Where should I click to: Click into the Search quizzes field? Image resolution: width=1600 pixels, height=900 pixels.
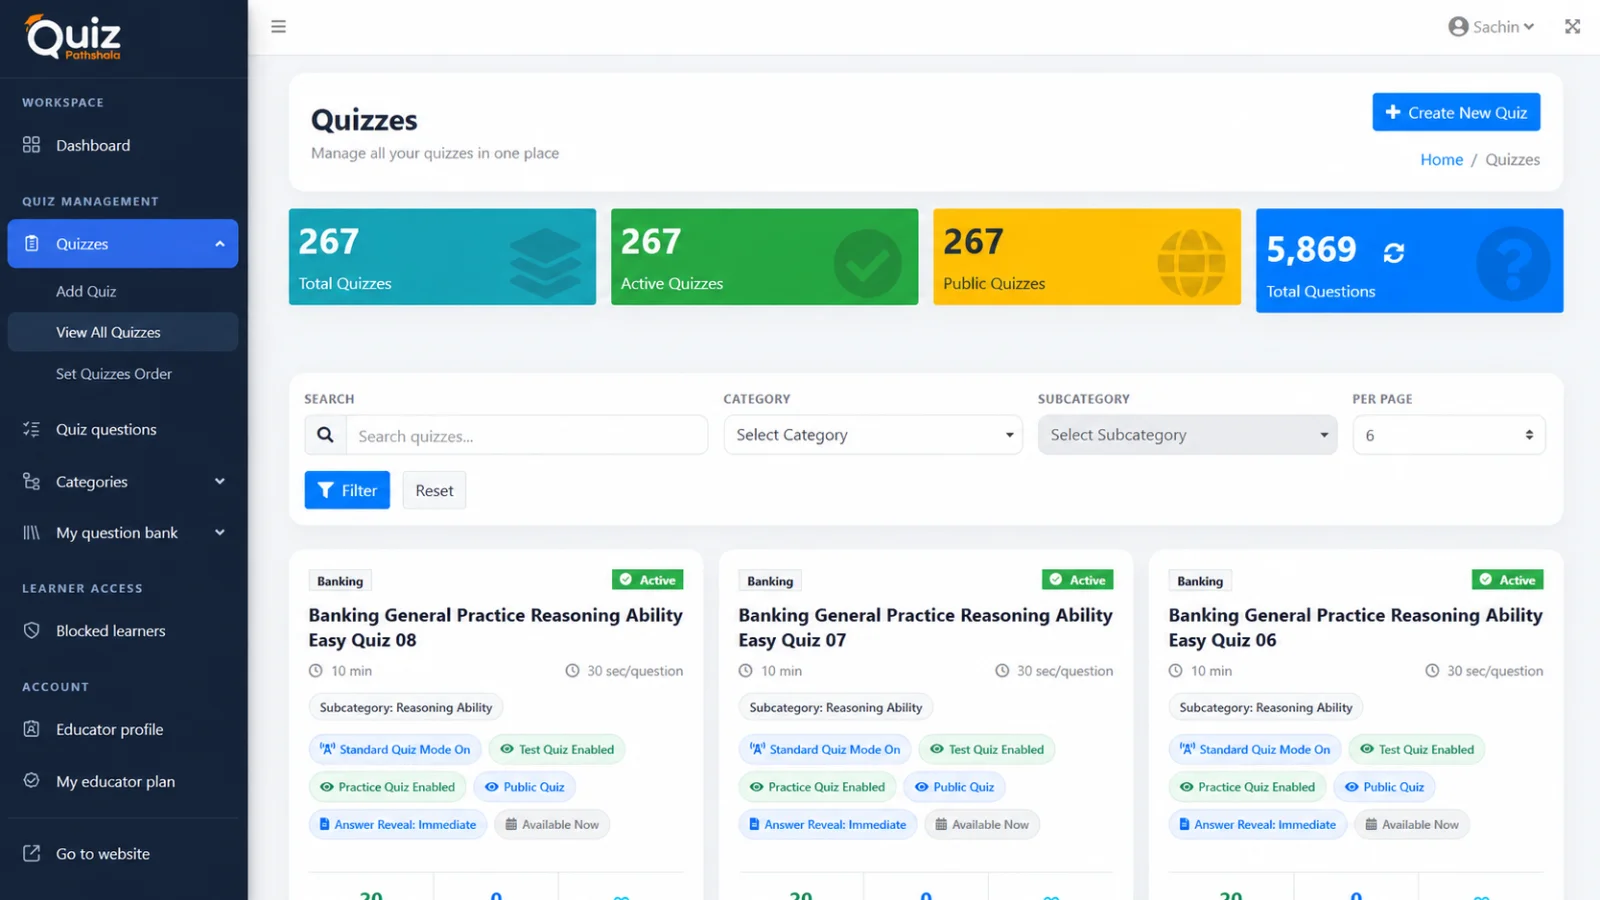click(x=527, y=435)
